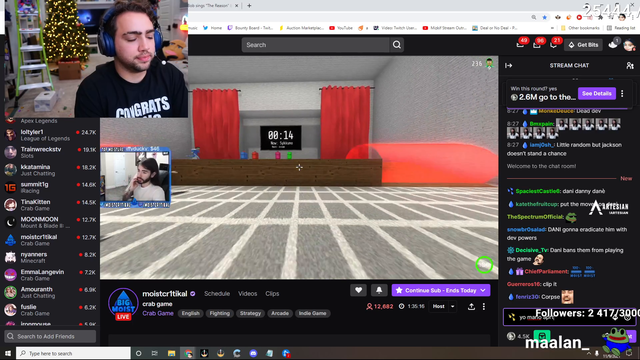Image resolution: width=640 pixels, height=360 pixels.
Task: Open whispers inbox with 96 badge
Action: (537, 44)
